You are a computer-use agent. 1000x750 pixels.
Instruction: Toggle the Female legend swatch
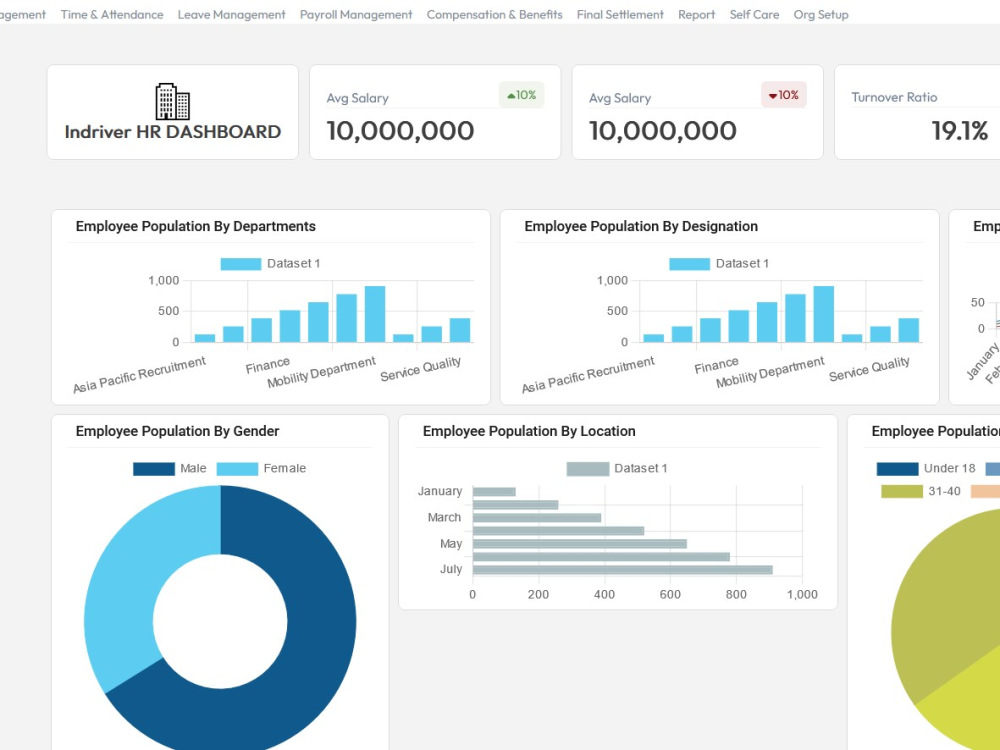click(237, 469)
